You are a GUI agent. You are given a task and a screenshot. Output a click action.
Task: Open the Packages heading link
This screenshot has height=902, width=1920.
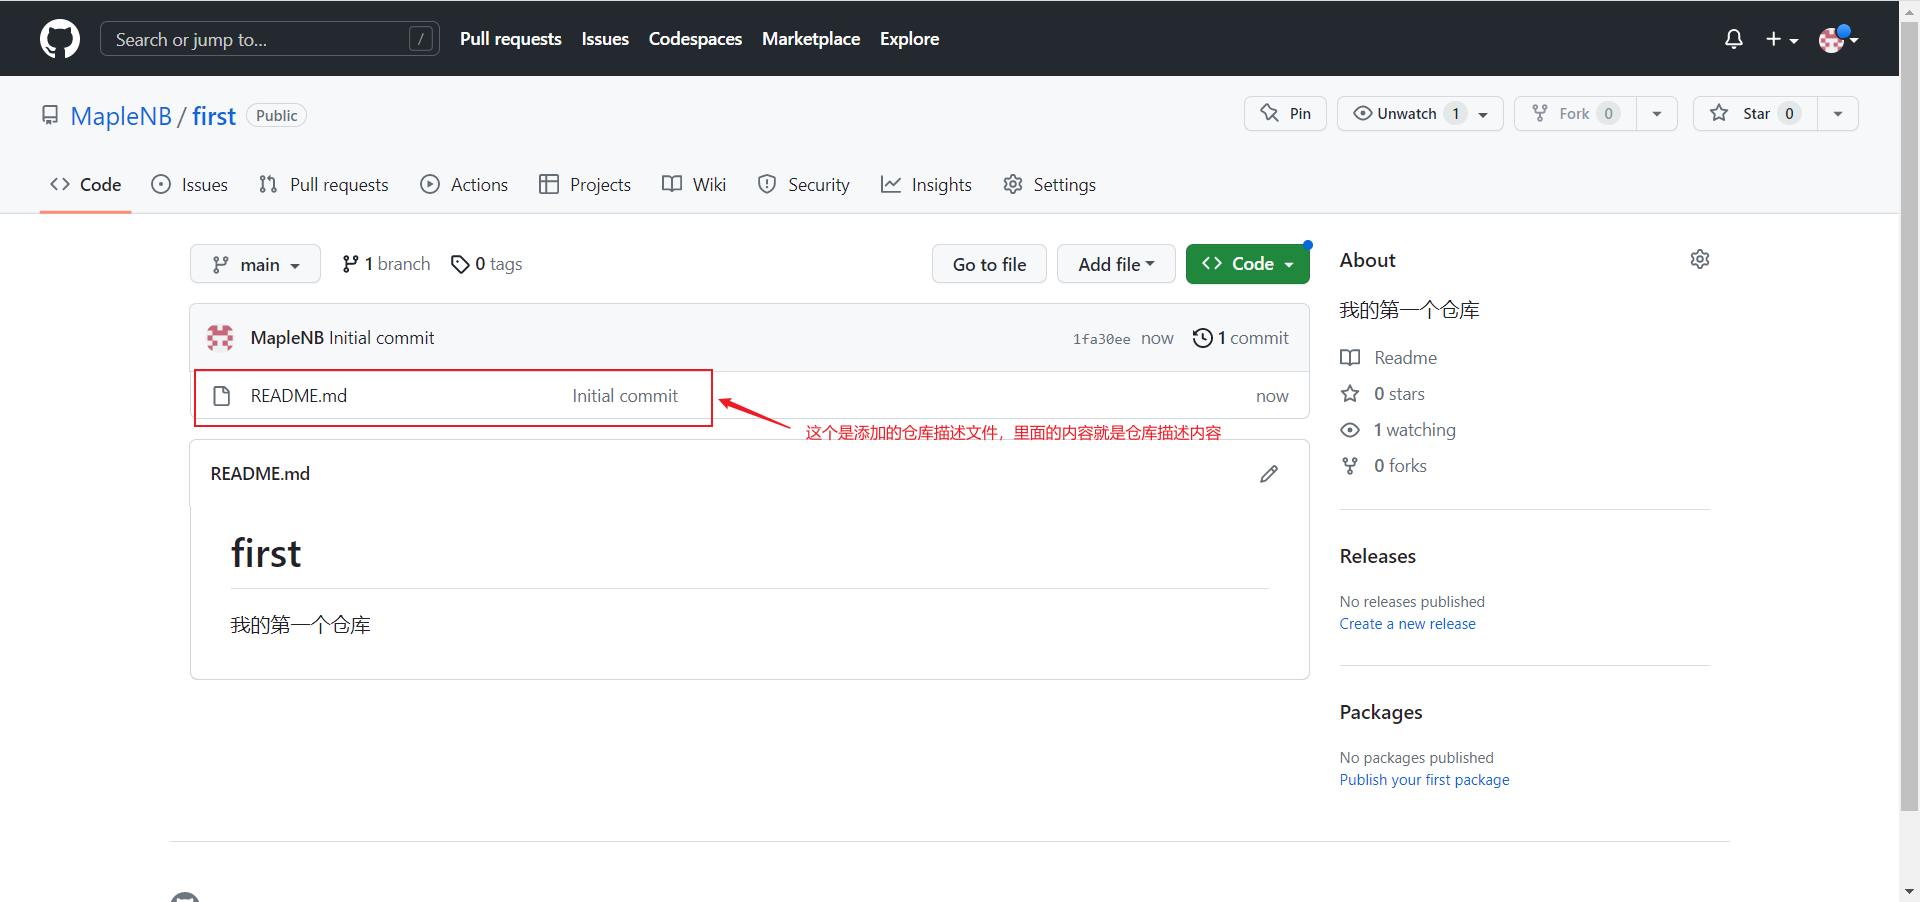[x=1380, y=712]
